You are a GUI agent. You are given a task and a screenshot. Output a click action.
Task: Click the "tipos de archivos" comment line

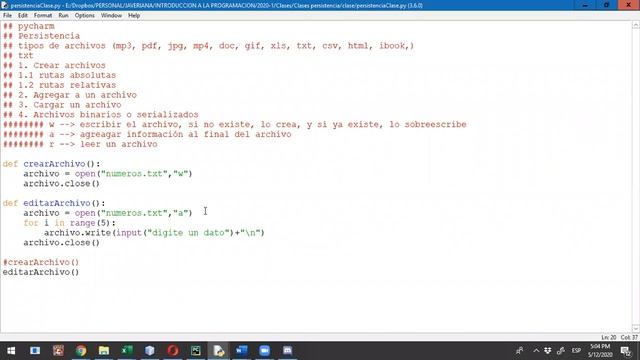208,46
